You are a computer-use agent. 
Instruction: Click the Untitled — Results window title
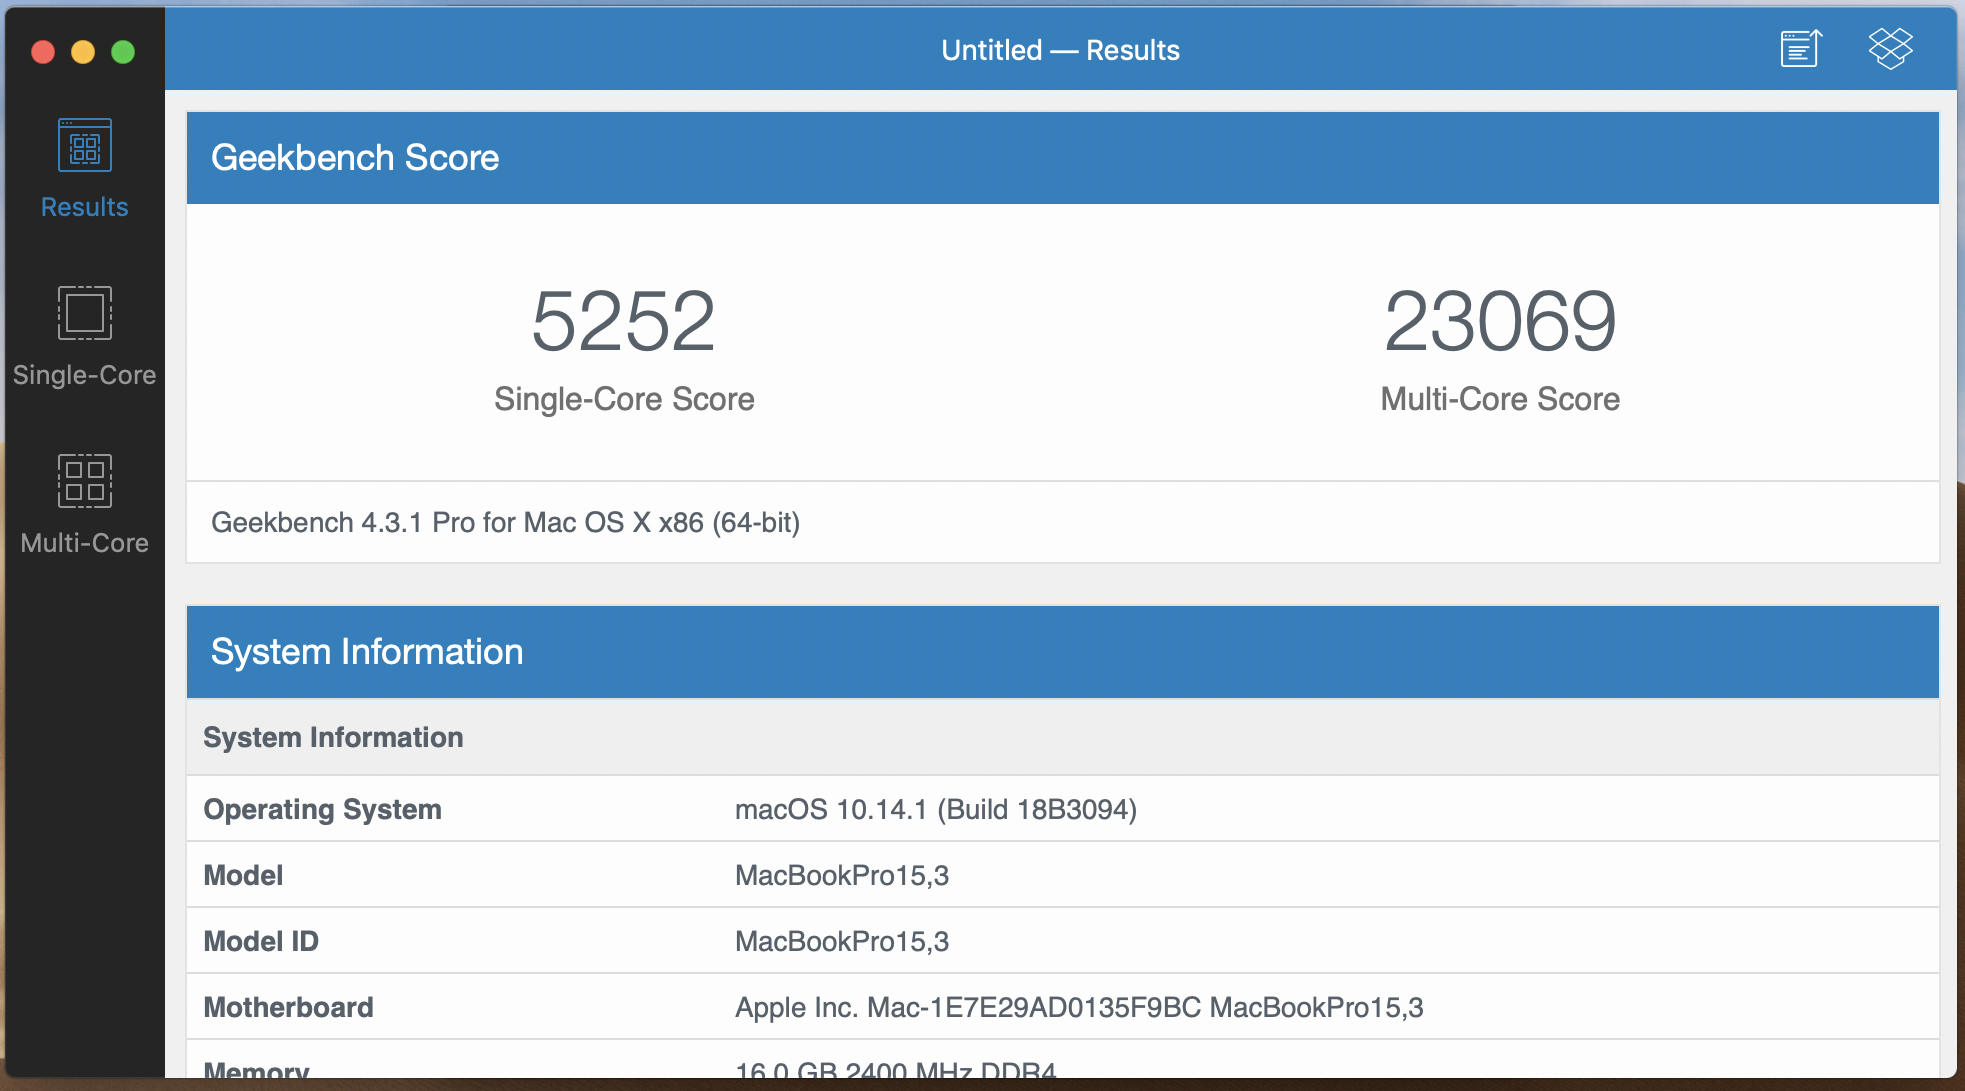tap(1060, 50)
